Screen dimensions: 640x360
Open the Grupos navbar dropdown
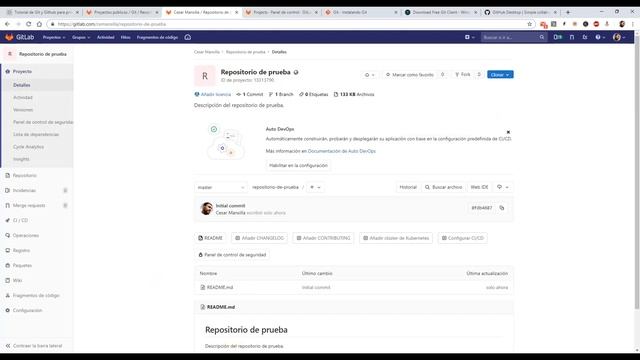(x=81, y=37)
